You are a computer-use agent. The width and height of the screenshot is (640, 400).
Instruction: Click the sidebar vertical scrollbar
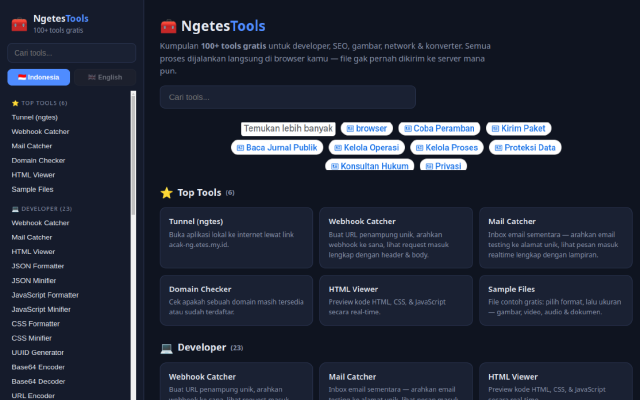point(133,245)
